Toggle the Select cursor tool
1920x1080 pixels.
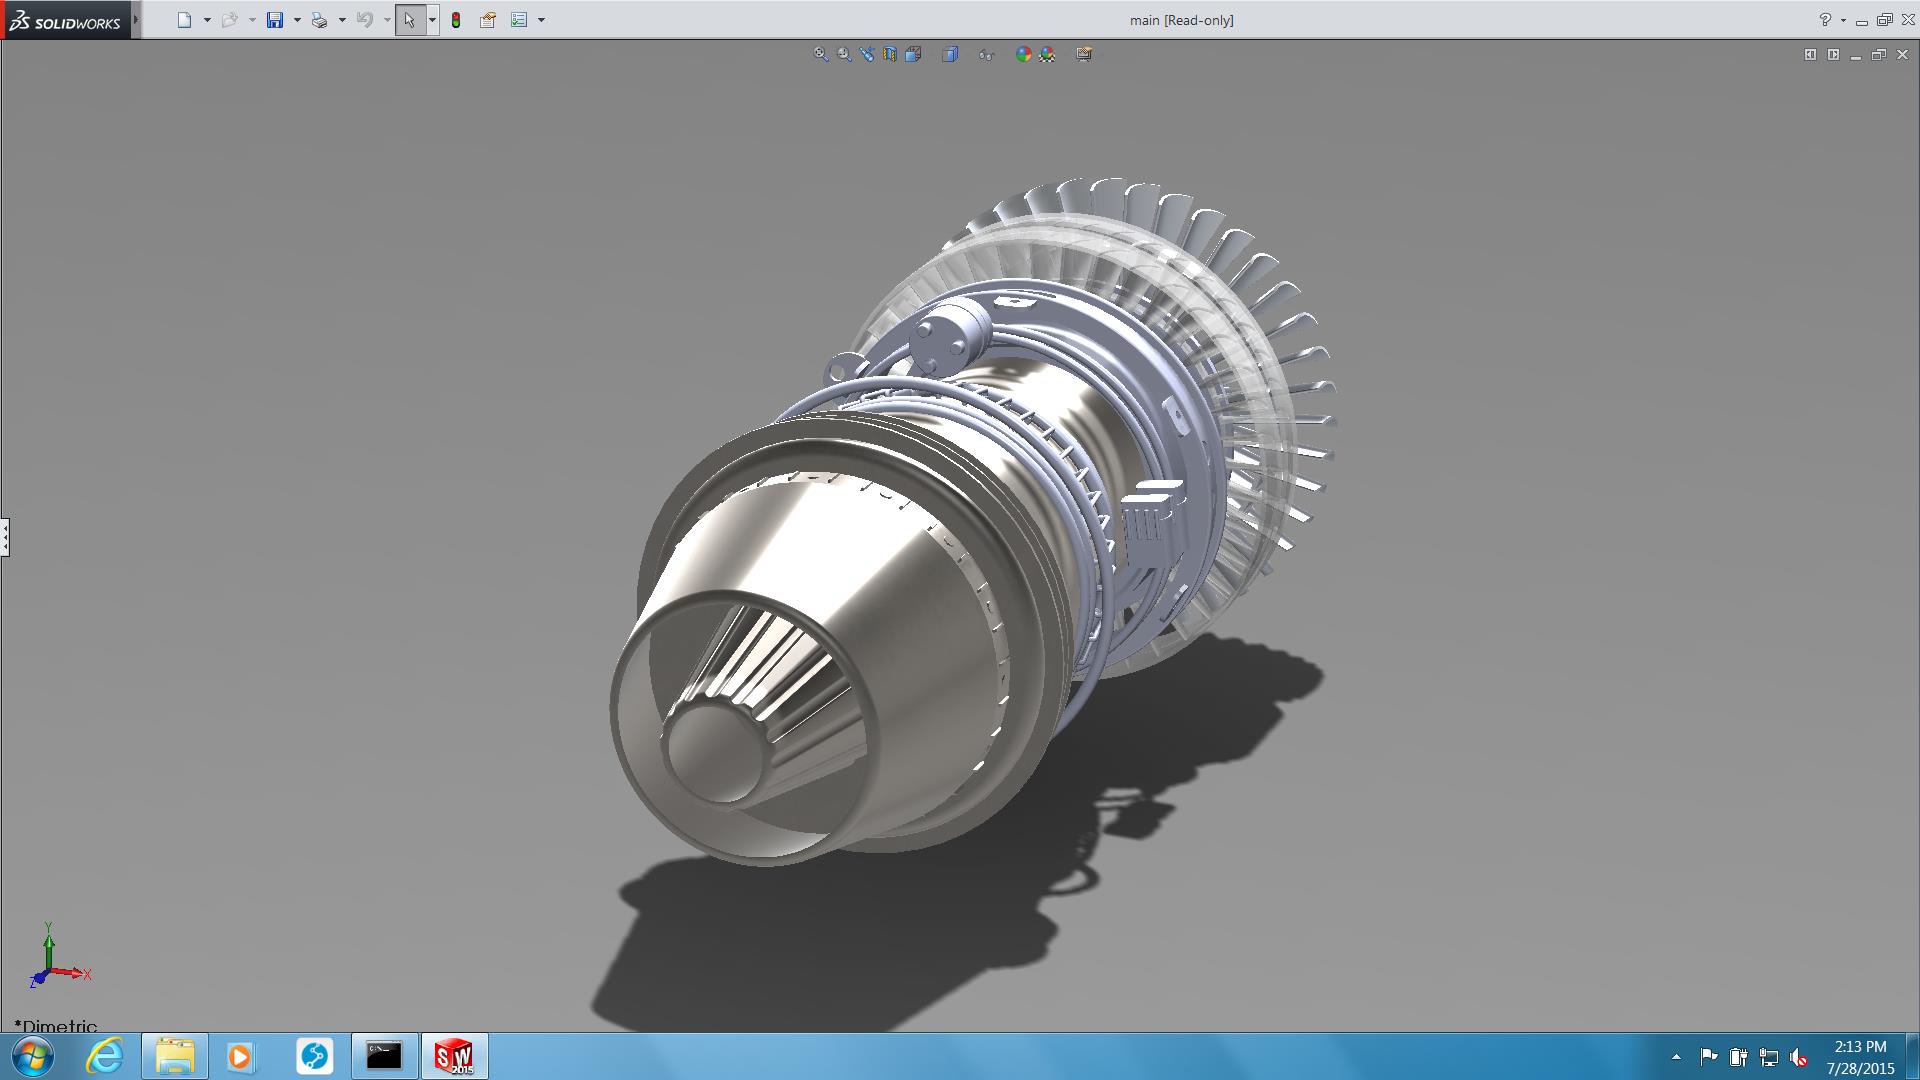[409, 20]
